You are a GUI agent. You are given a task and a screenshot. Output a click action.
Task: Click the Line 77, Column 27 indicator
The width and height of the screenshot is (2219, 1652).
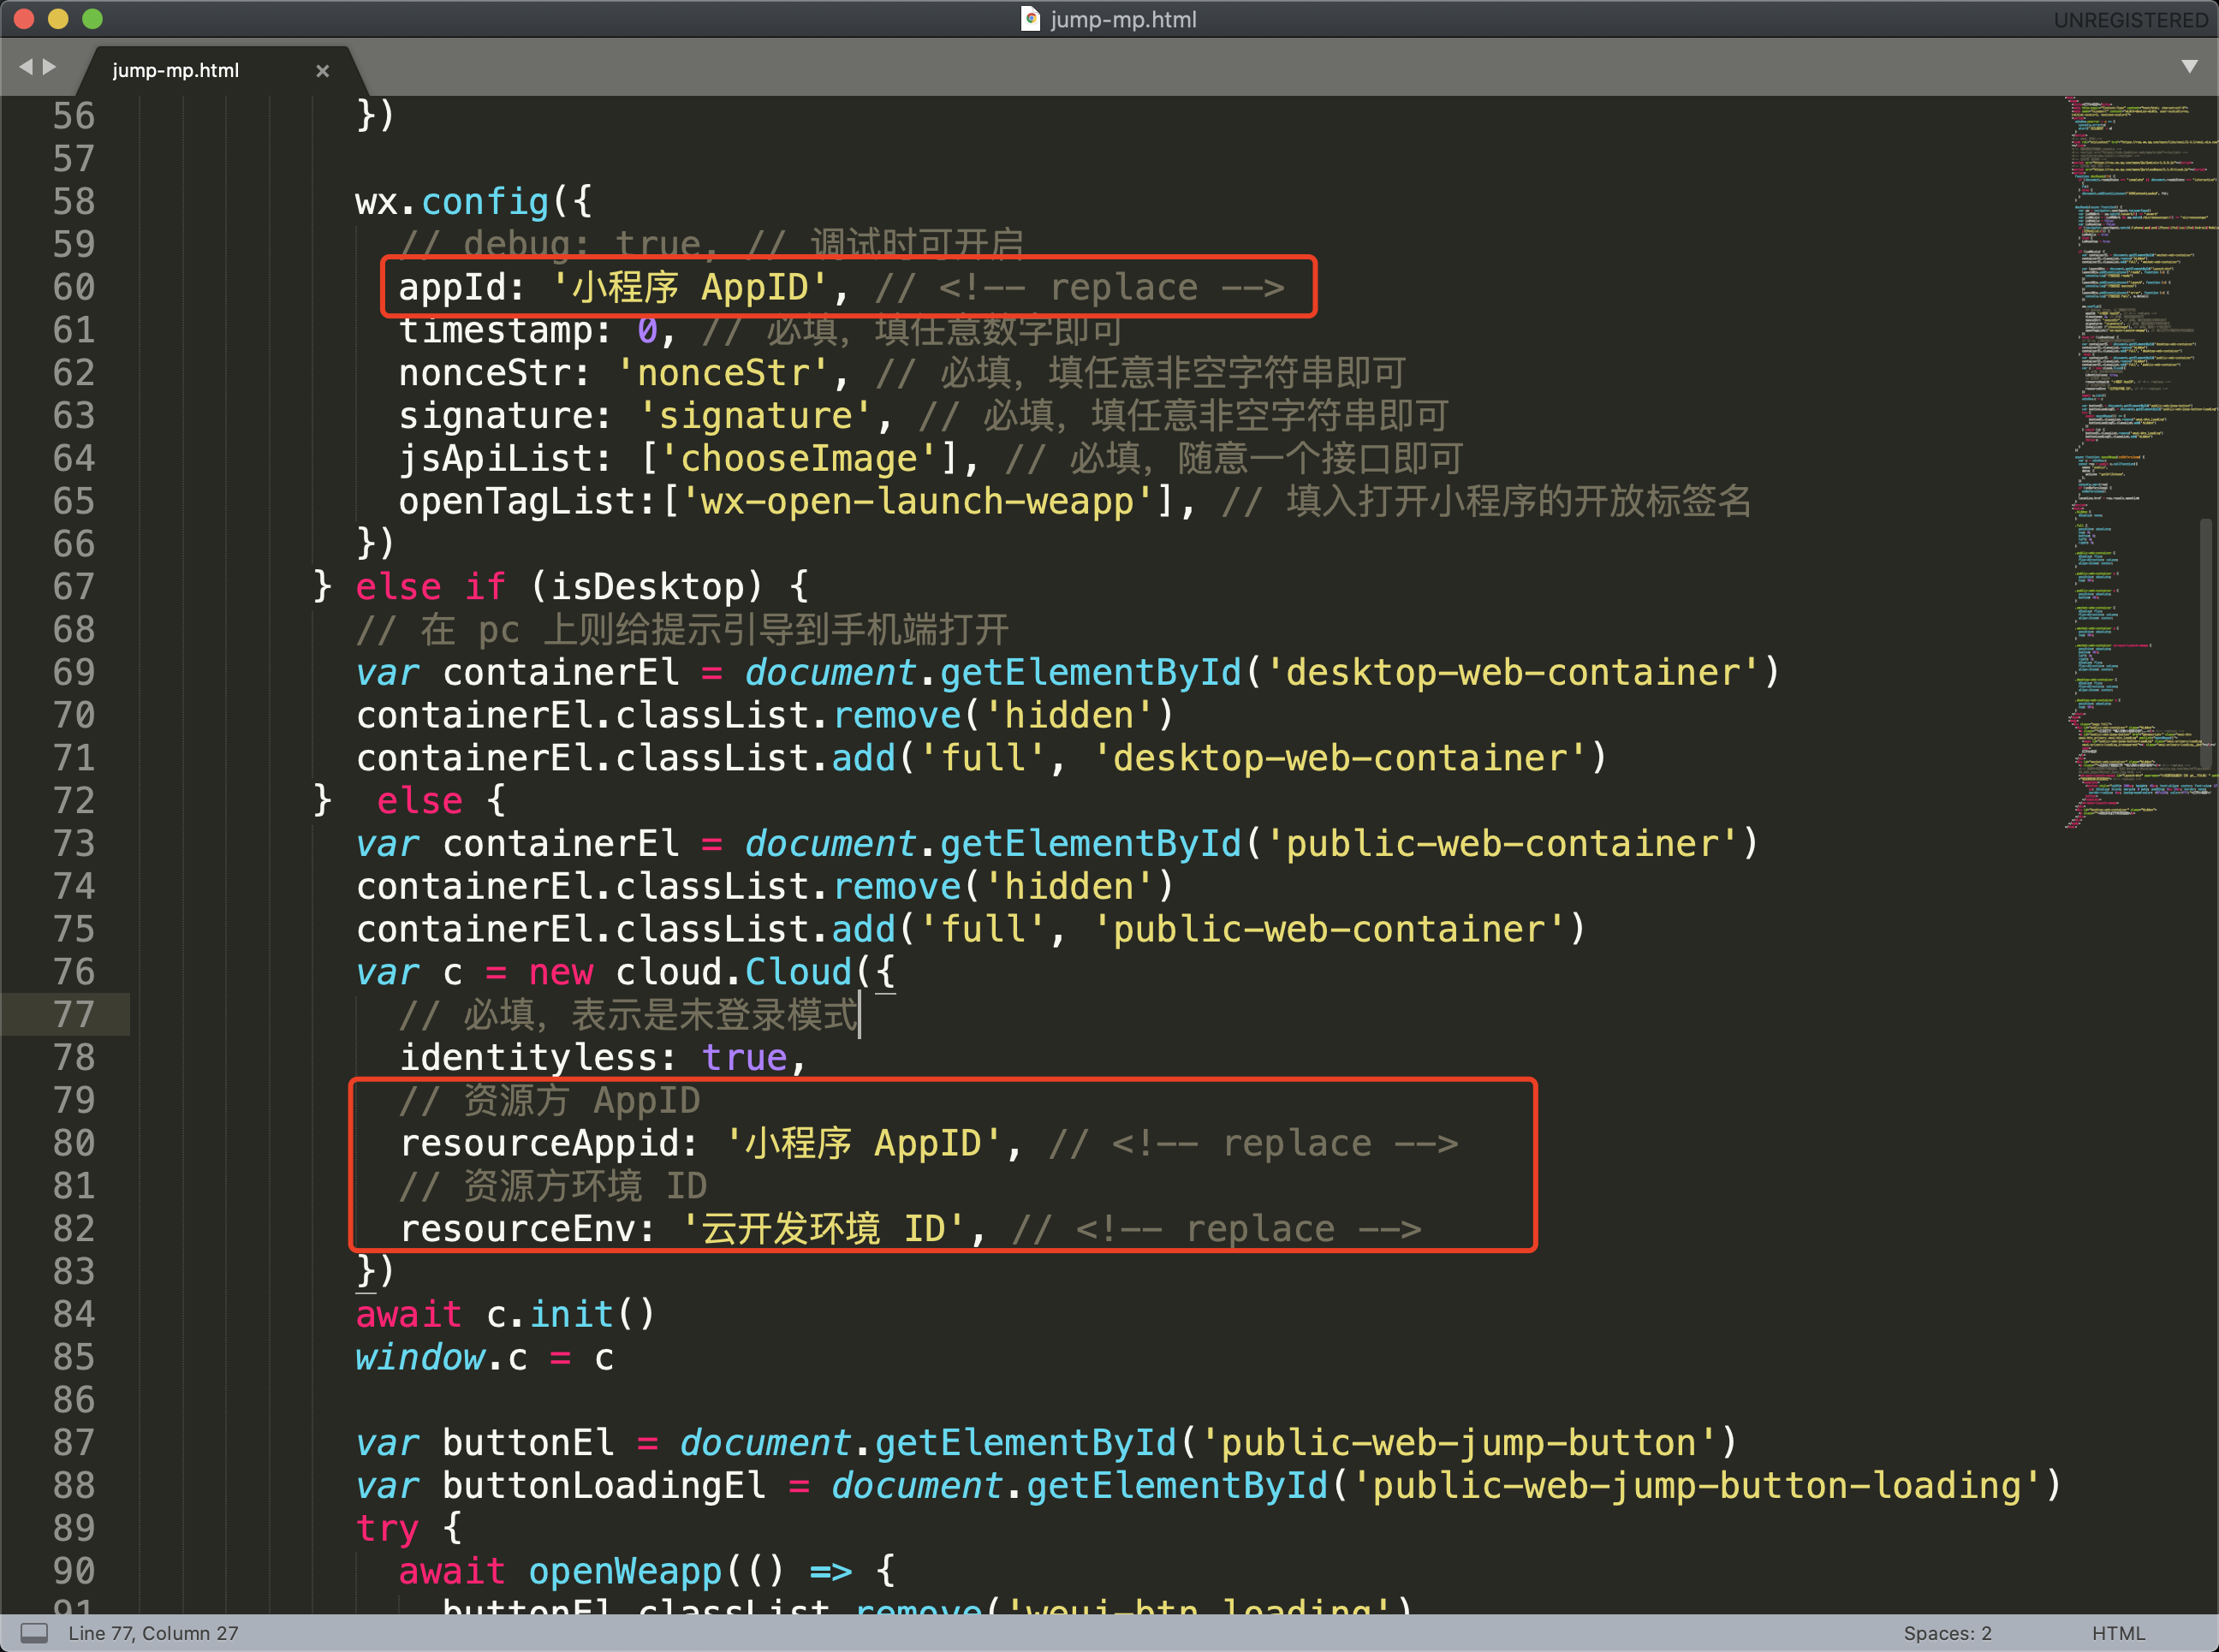(153, 1633)
